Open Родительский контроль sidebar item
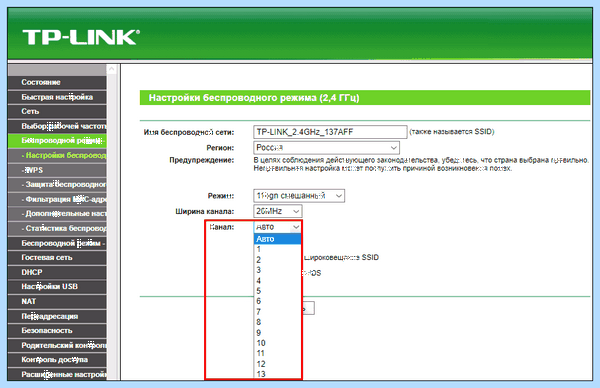 pos(57,345)
